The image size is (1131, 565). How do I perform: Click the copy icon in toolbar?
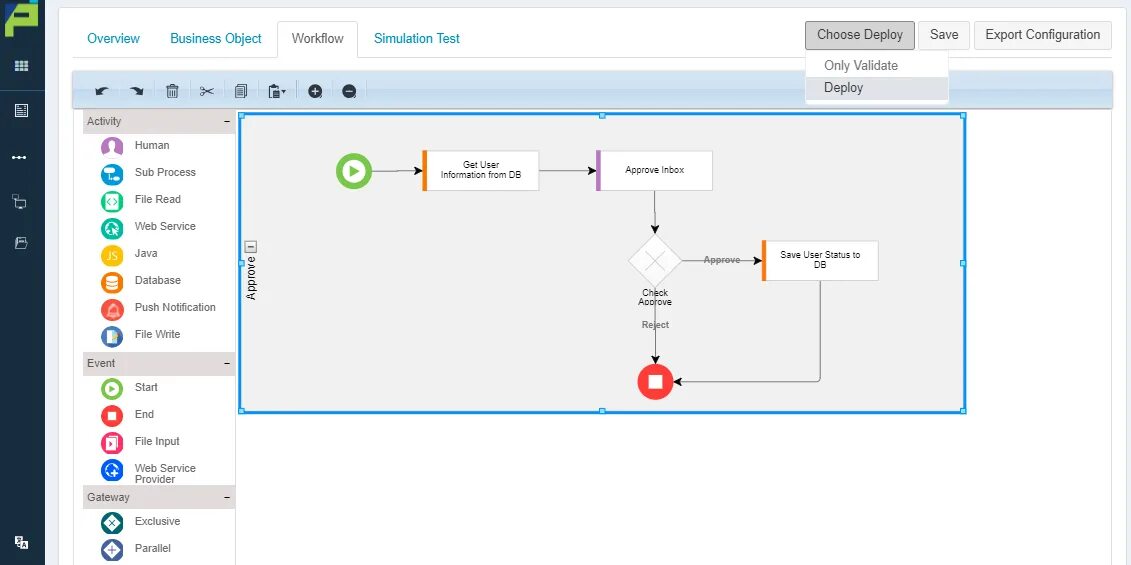(x=241, y=91)
